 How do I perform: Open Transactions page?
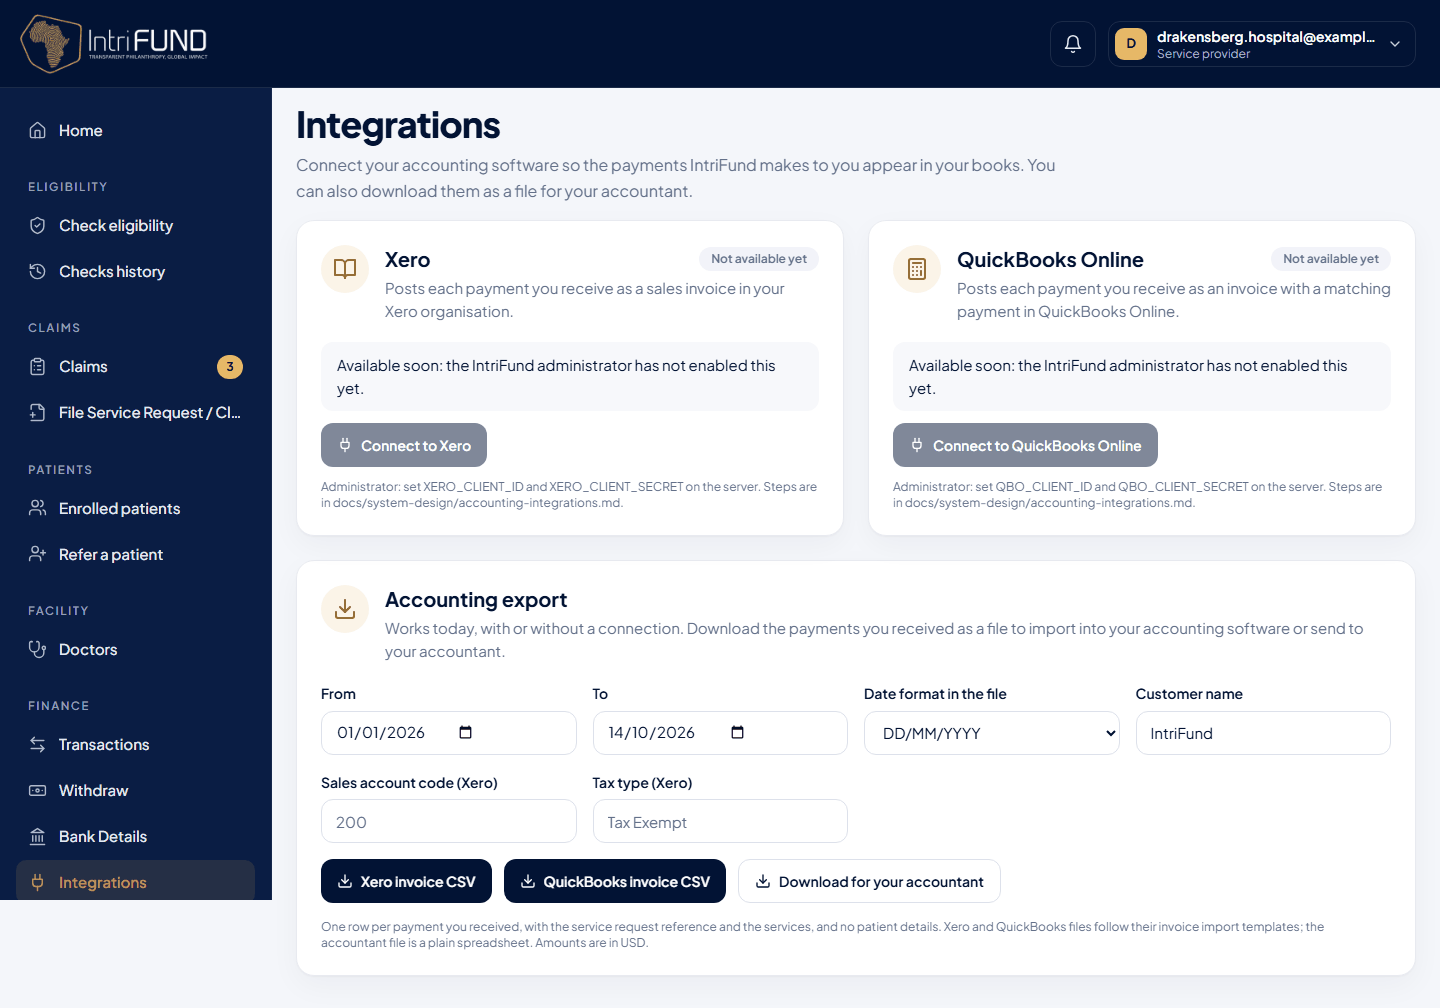pyautogui.click(x=135, y=745)
